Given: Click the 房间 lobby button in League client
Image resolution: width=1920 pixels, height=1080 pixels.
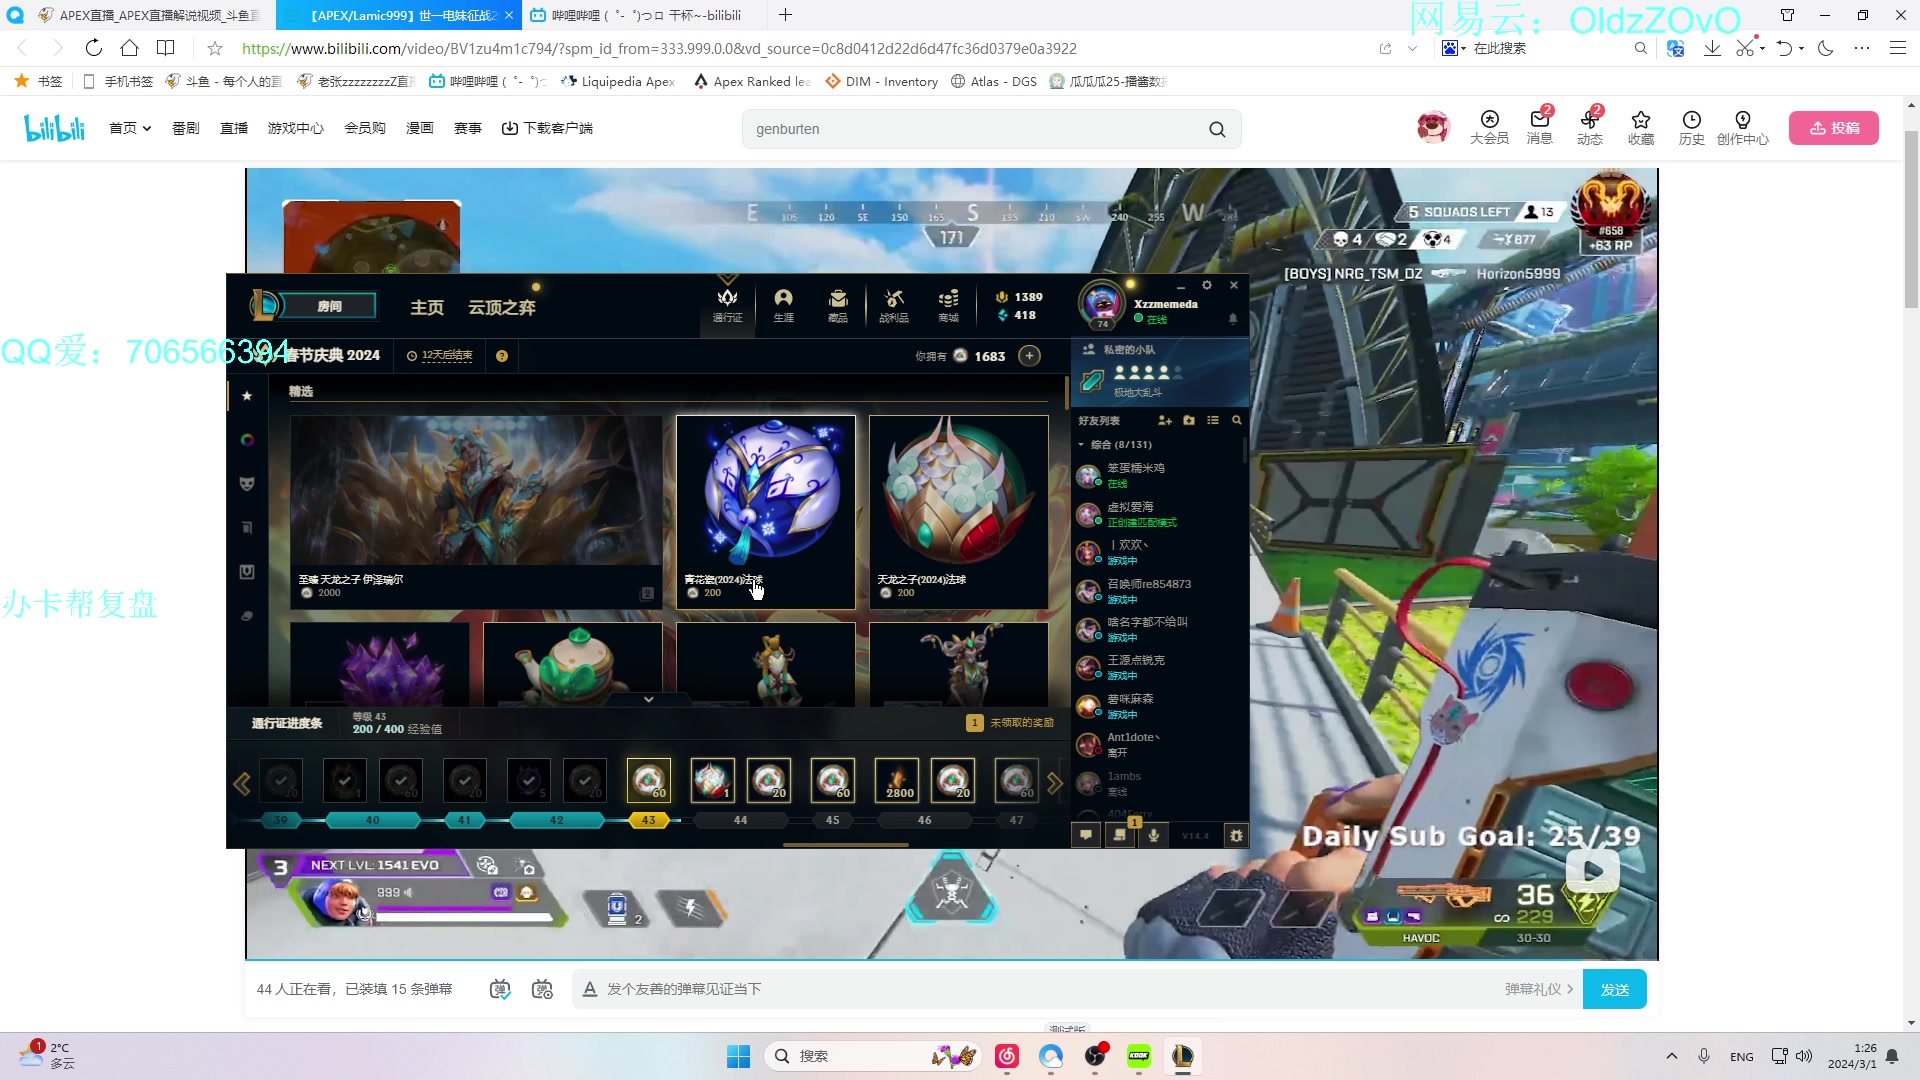Looking at the screenshot, I should (329, 306).
